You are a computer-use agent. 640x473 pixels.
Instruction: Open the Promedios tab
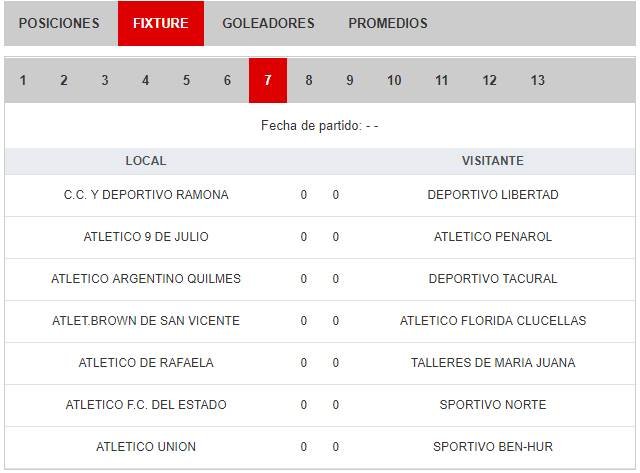(x=388, y=23)
